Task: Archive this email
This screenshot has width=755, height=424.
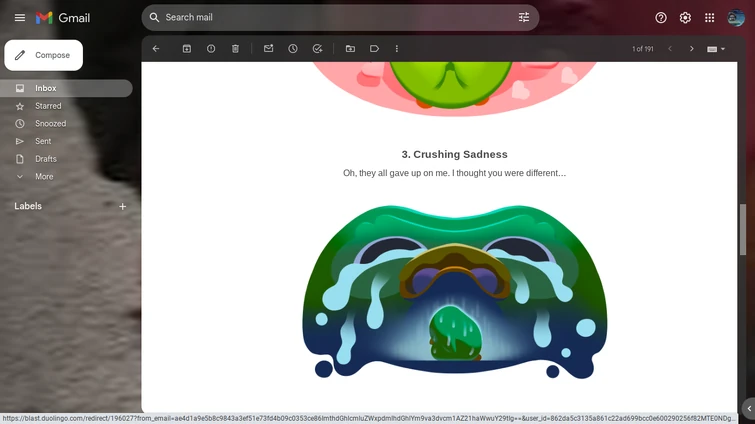Action: [187, 49]
